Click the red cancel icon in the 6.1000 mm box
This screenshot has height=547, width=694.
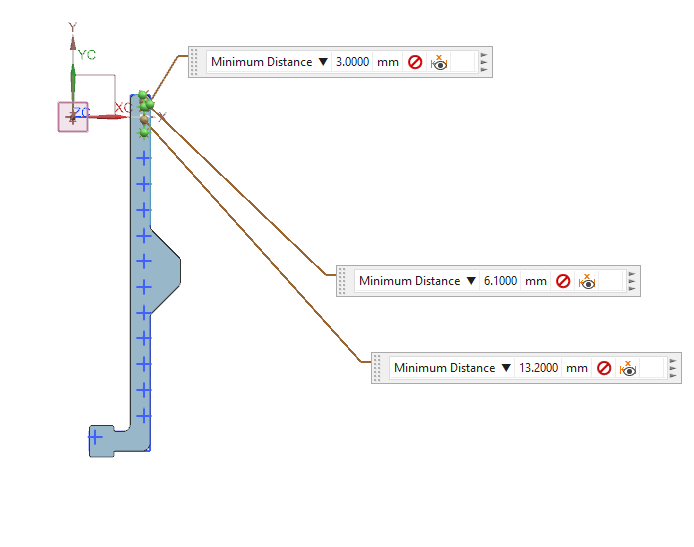[x=563, y=281]
